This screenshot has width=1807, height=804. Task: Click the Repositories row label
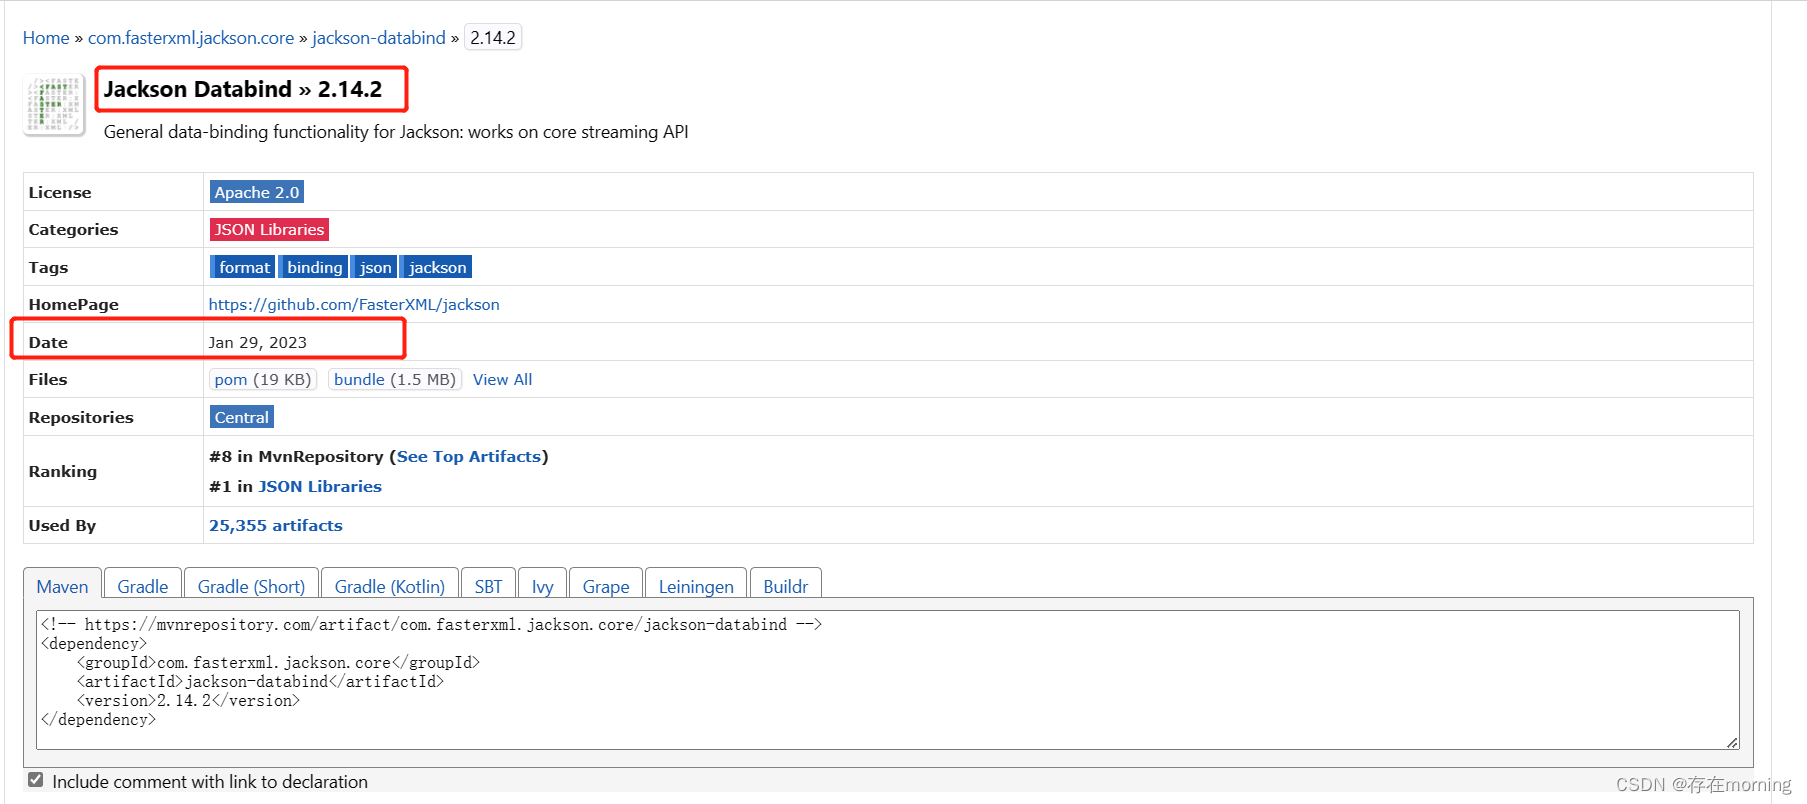(x=81, y=417)
